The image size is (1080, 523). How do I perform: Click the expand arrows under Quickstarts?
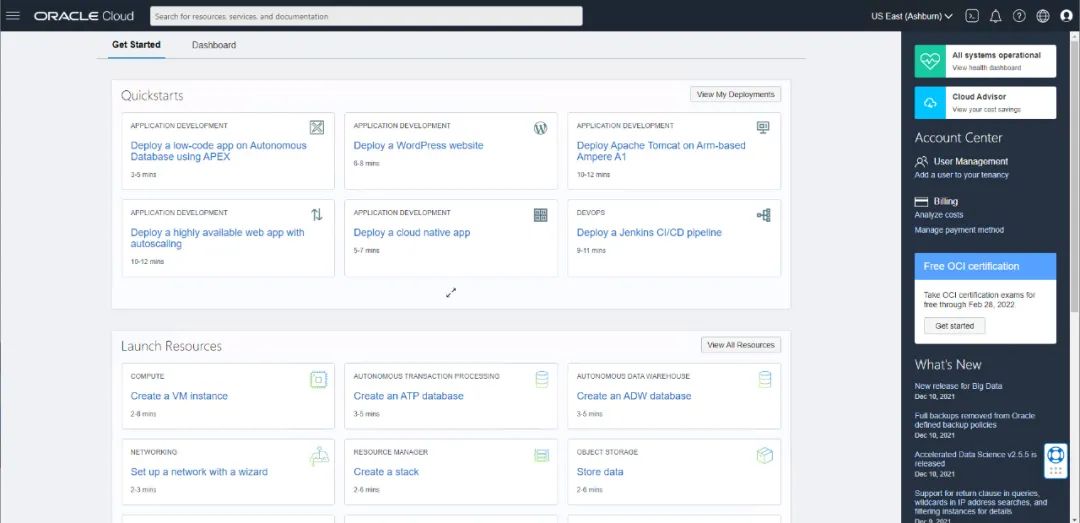click(x=451, y=293)
